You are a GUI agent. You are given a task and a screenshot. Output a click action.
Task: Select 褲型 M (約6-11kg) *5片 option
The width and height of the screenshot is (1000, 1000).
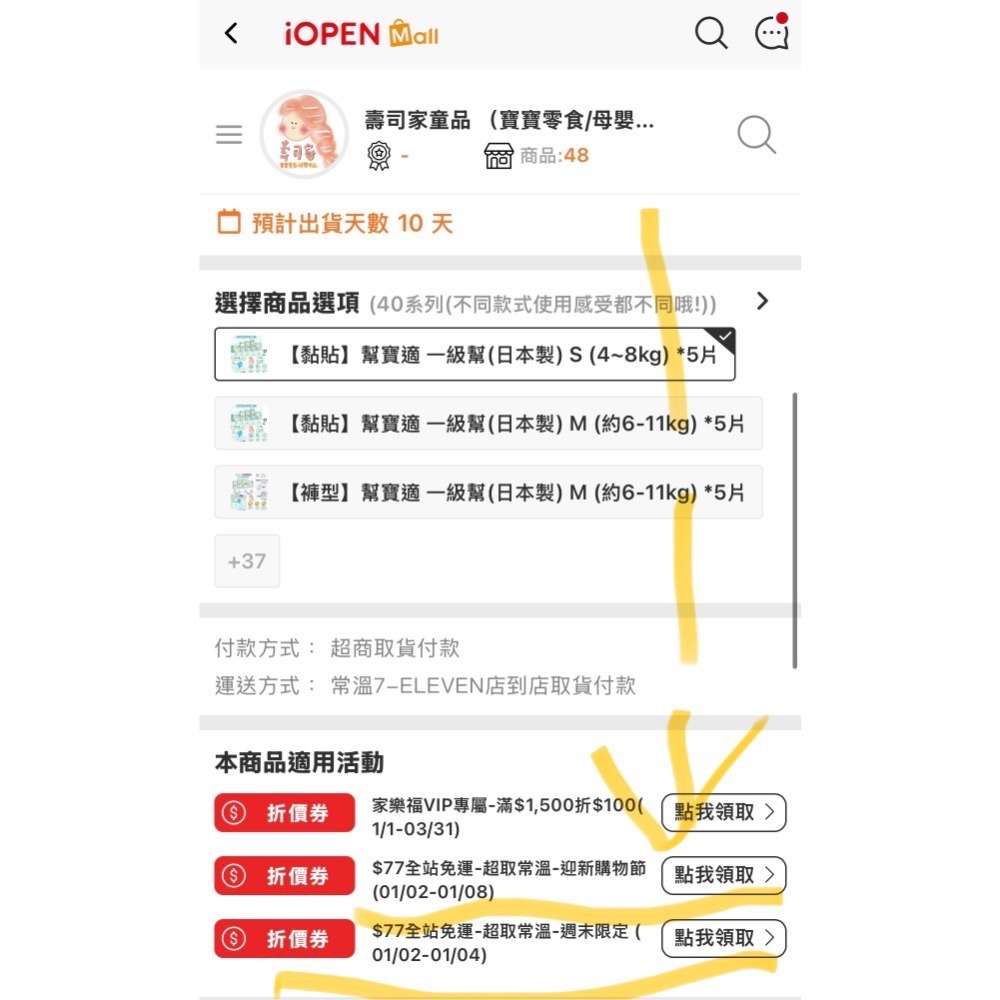(x=489, y=492)
